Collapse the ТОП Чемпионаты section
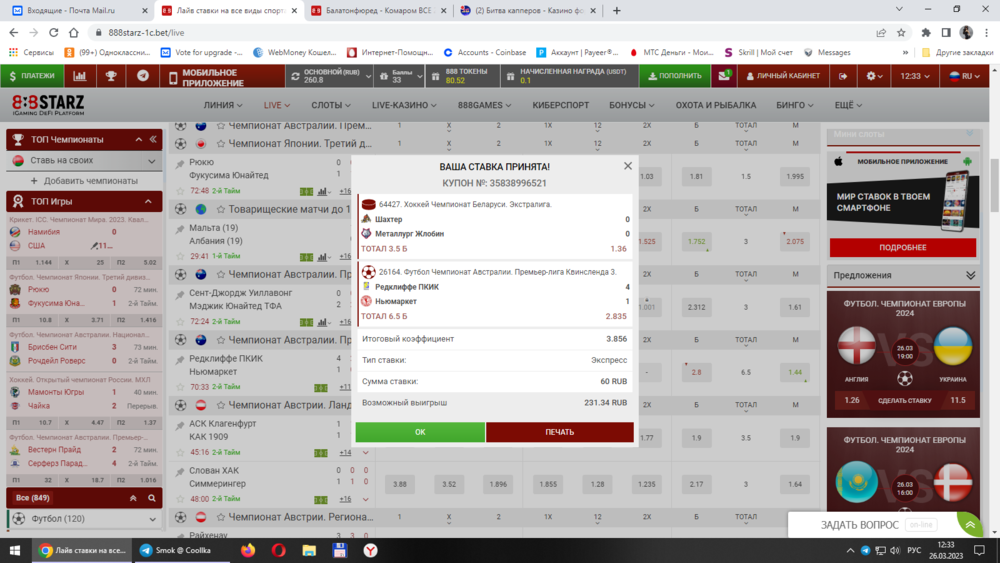The height and width of the screenshot is (563, 1000). click(x=138, y=139)
